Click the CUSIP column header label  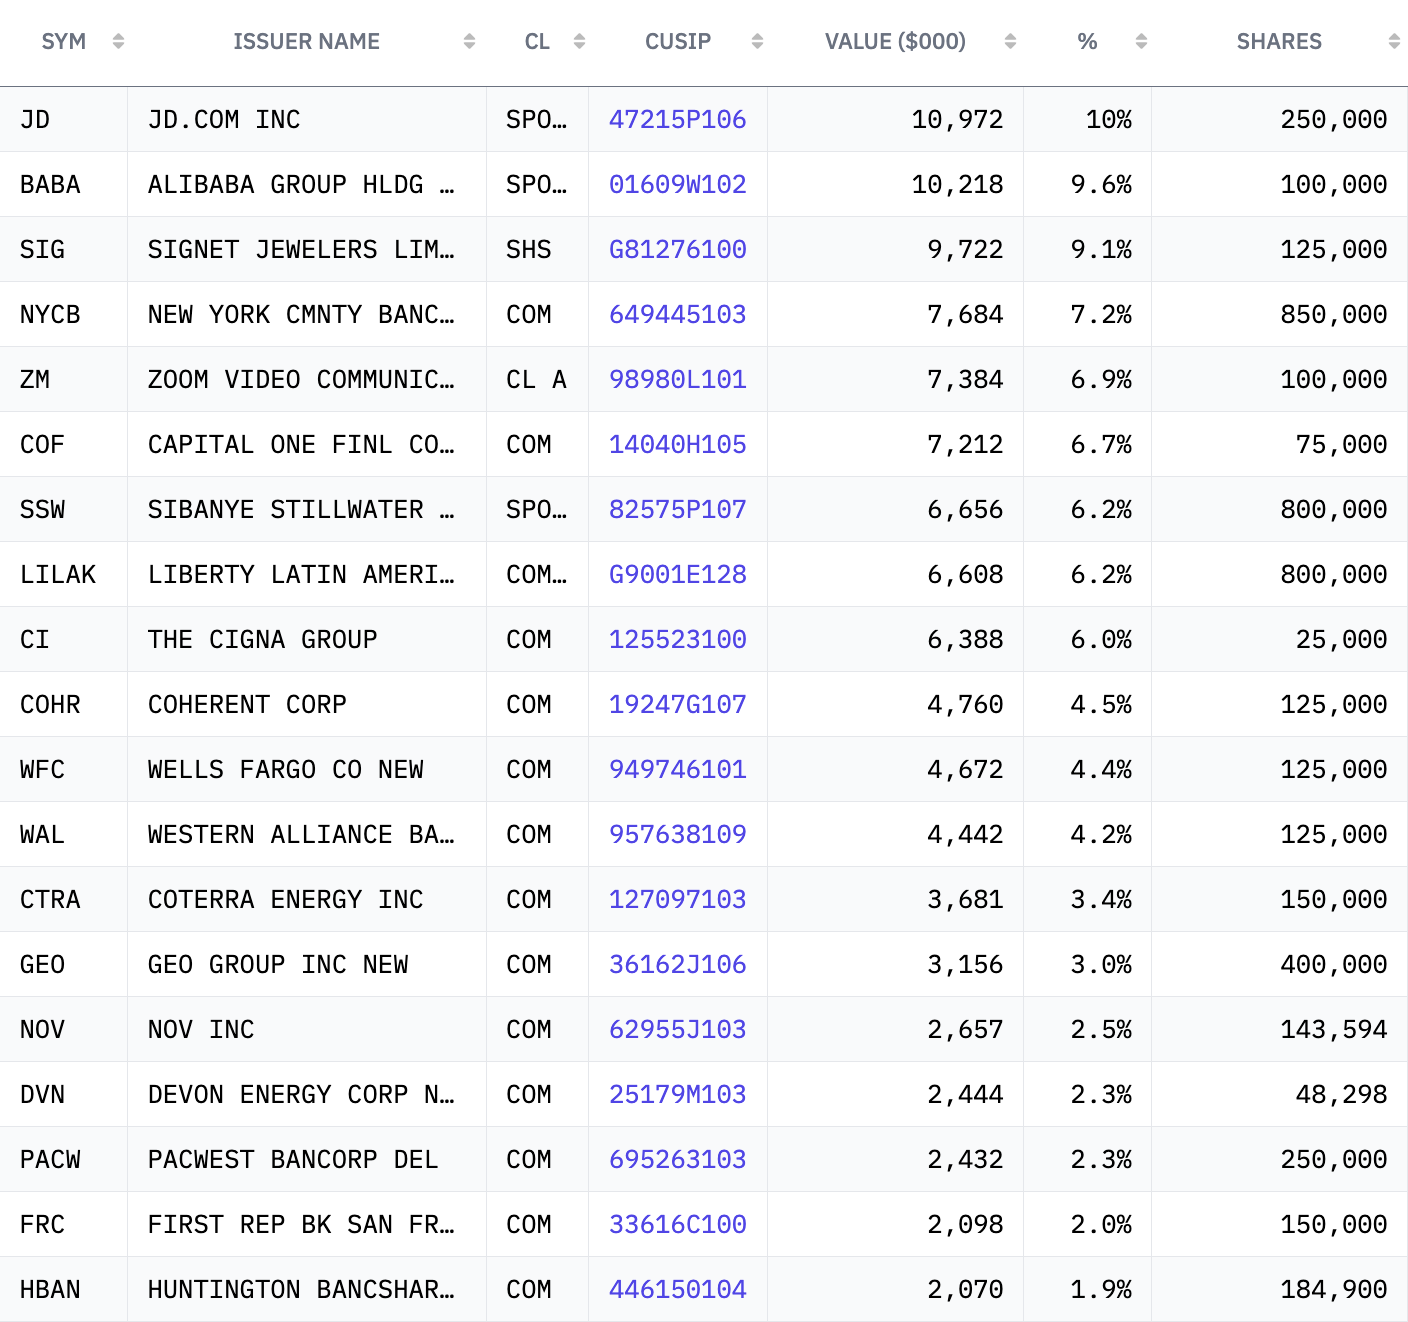point(678,41)
